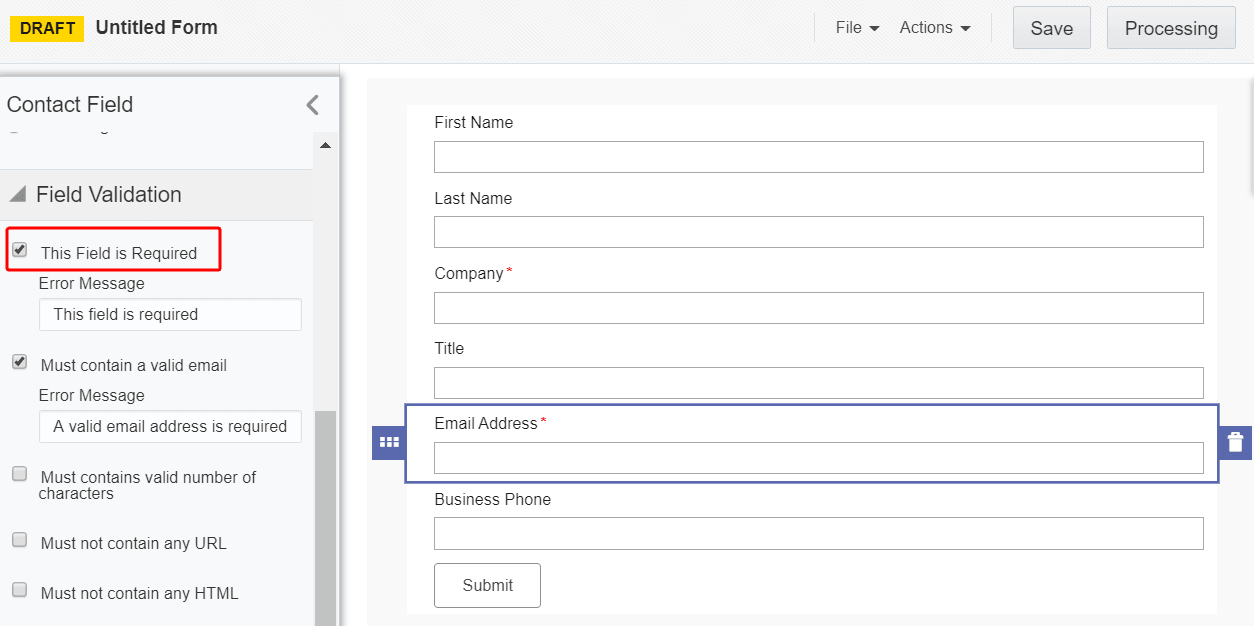The width and height of the screenshot is (1254, 626).
Task: Enable Must not contain any URL
Action: [x=19, y=539]
